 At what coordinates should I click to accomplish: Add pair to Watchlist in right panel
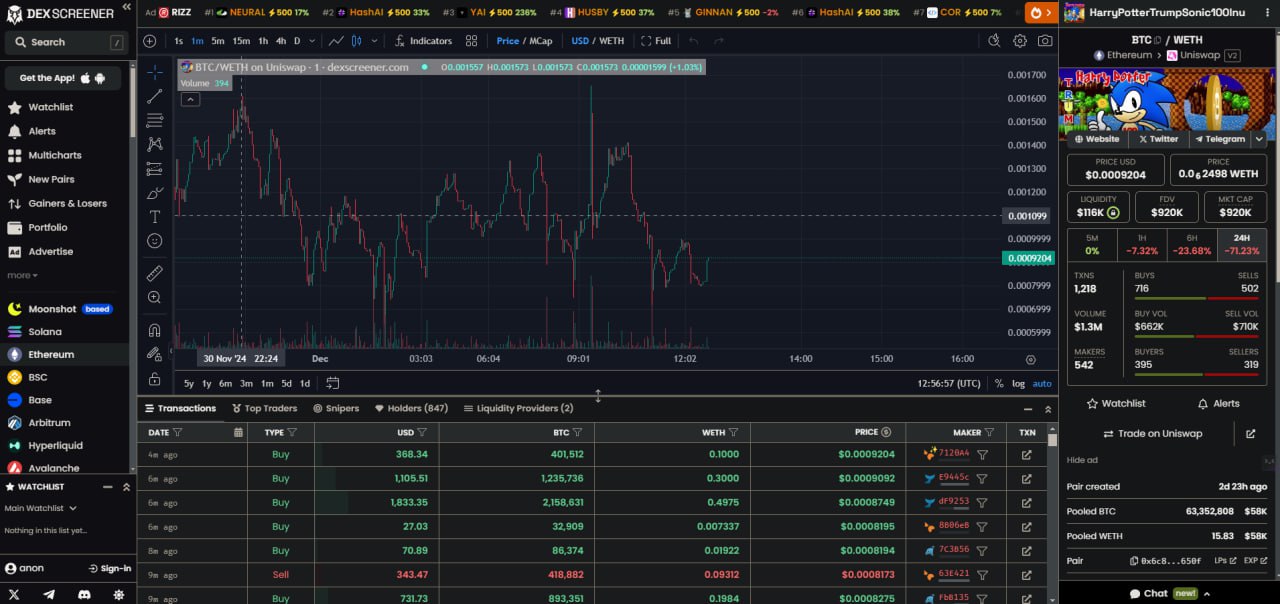[1116, 404]
